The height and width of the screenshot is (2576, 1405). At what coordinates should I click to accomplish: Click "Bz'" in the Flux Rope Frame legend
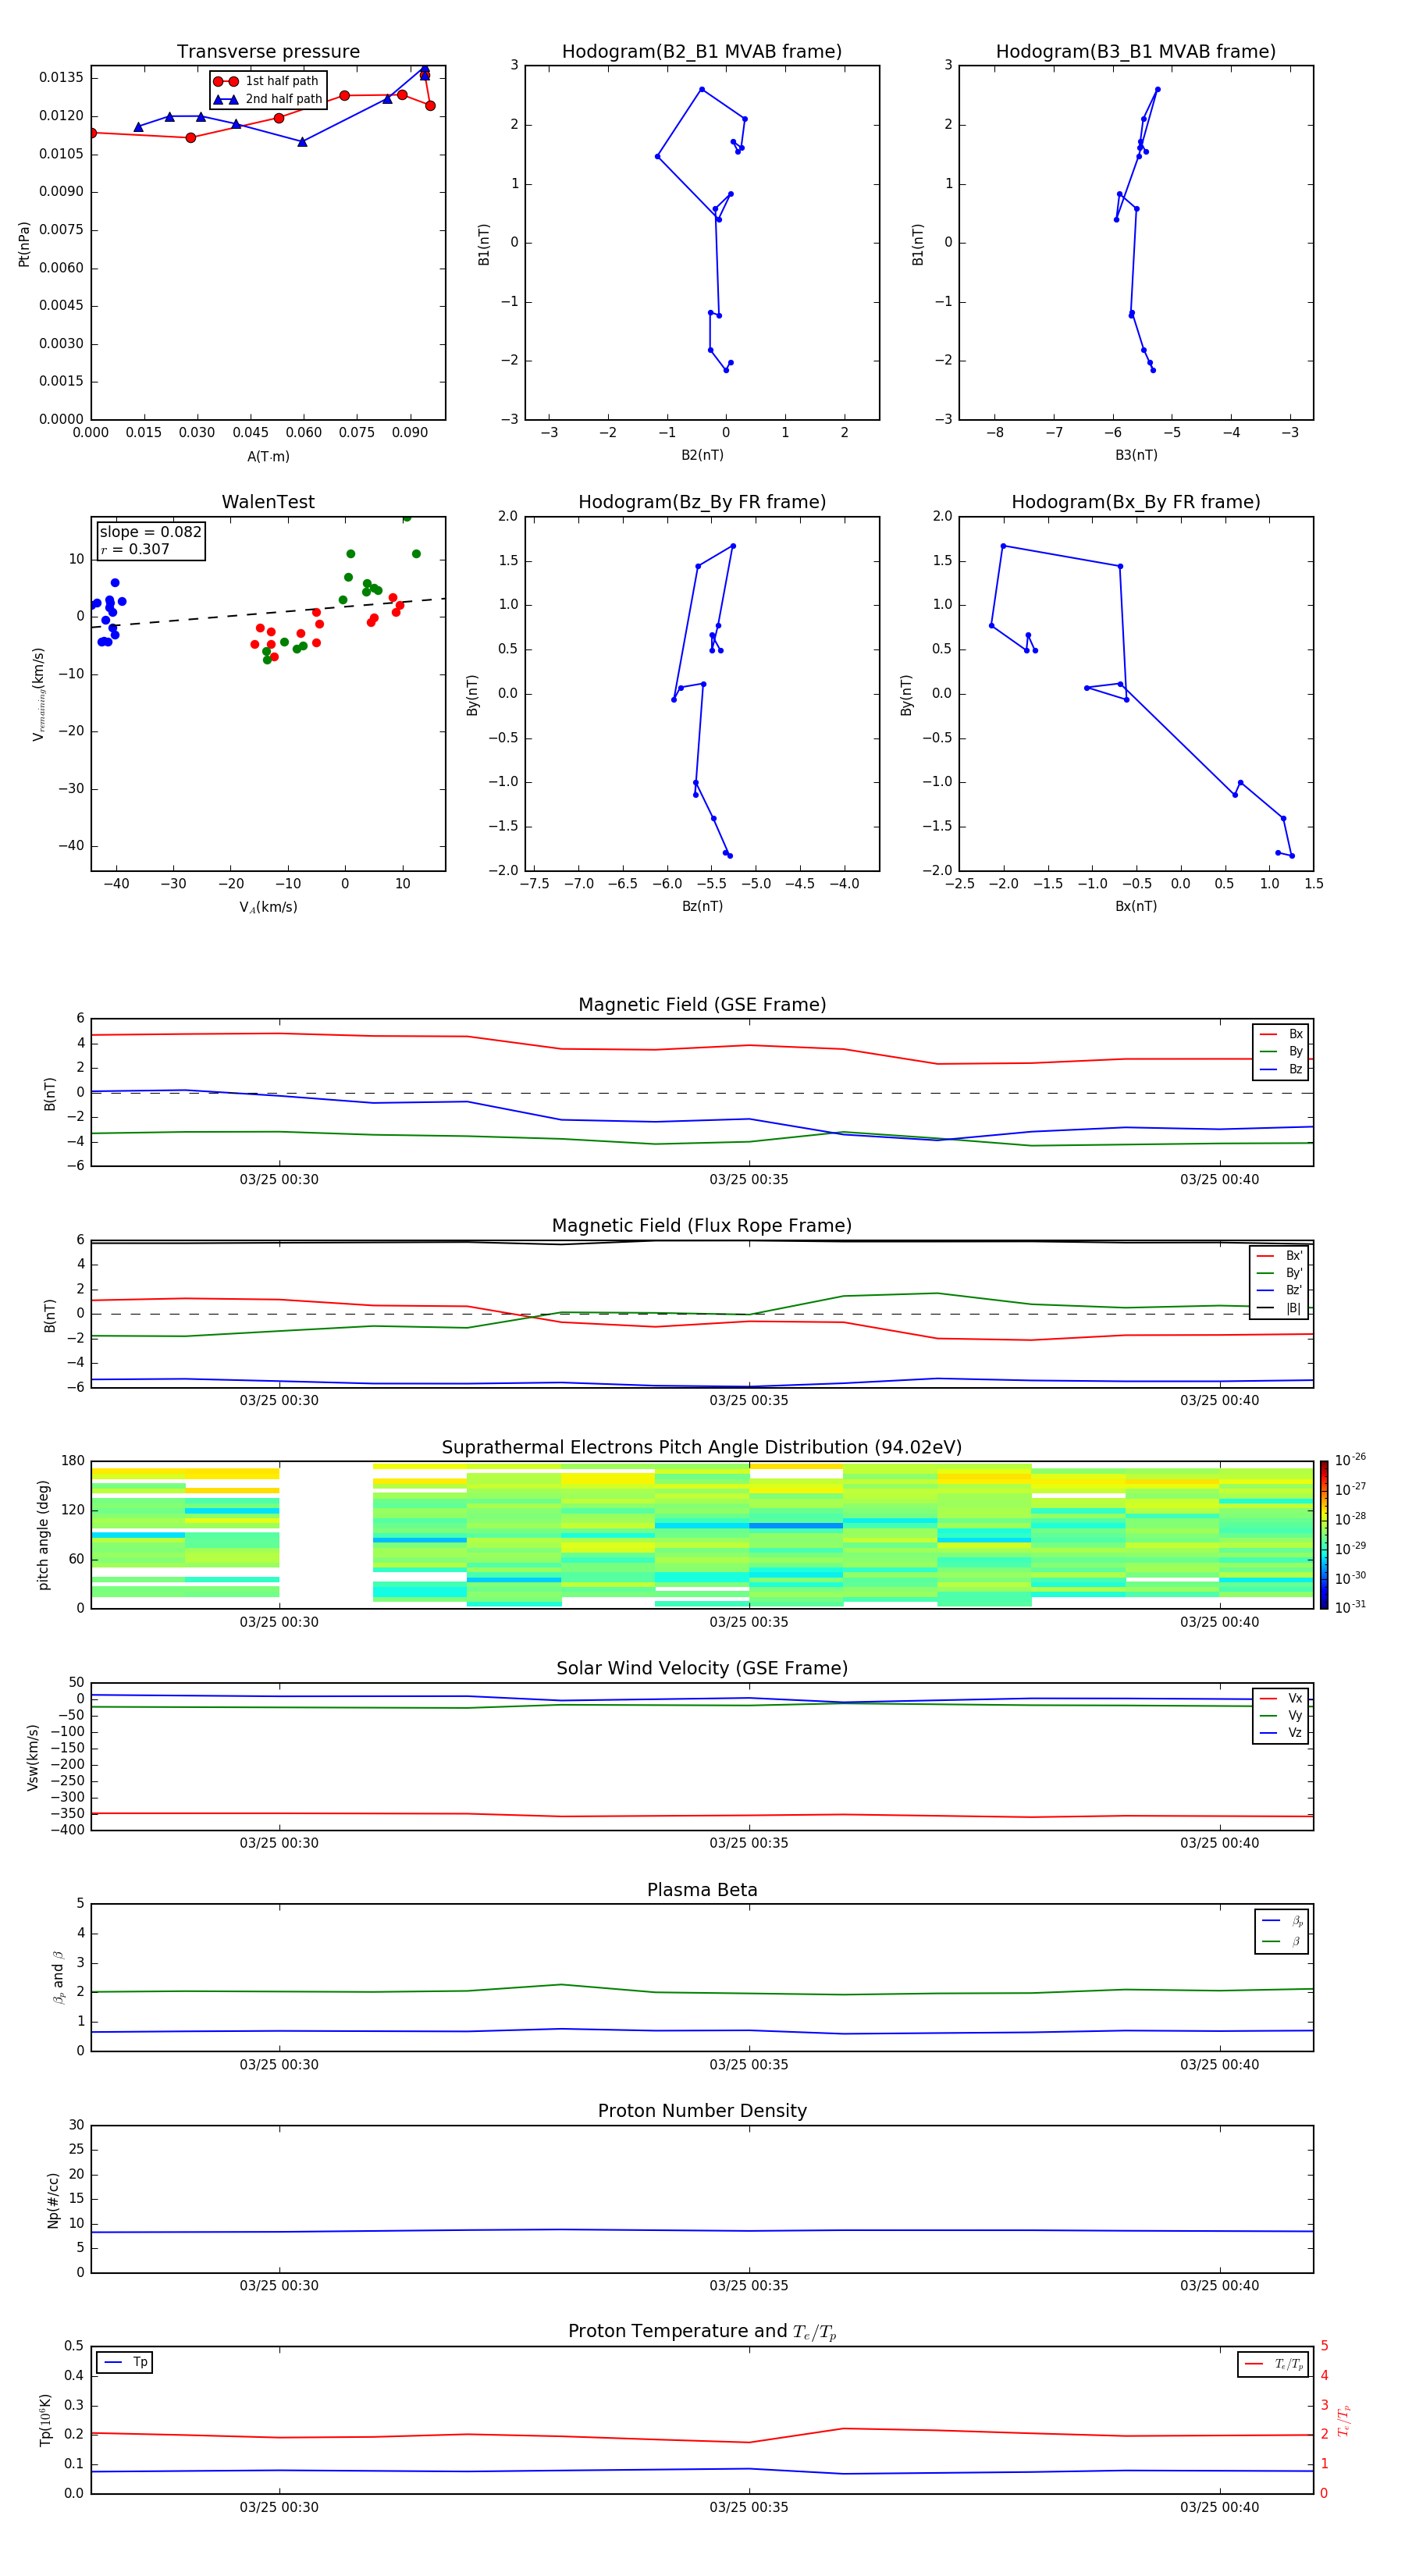(x=1294, y=1290)
